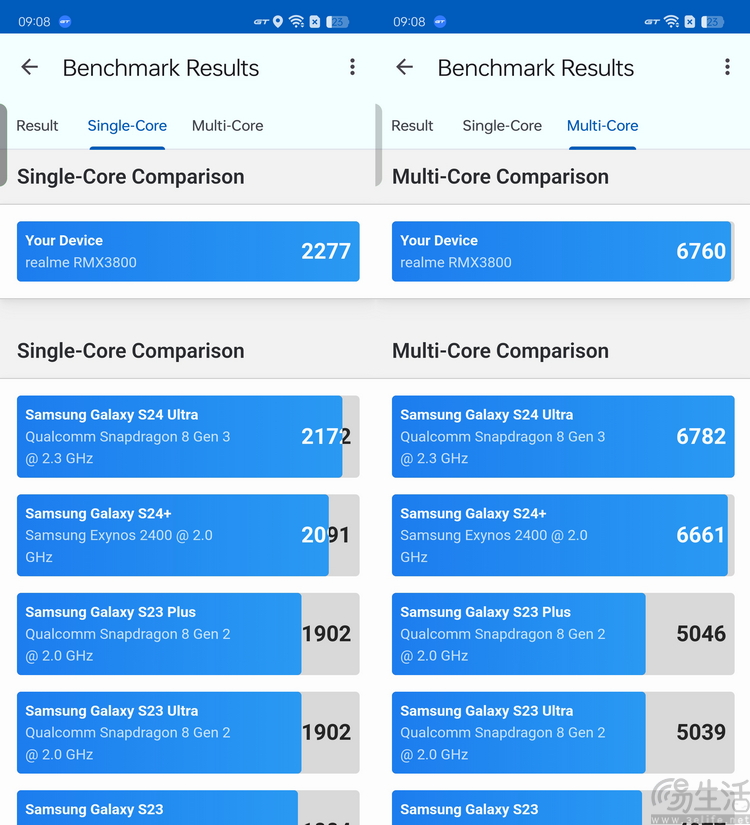Switch to the Result tab on the right screen
The image size is (750, 825).
(412, 126)
